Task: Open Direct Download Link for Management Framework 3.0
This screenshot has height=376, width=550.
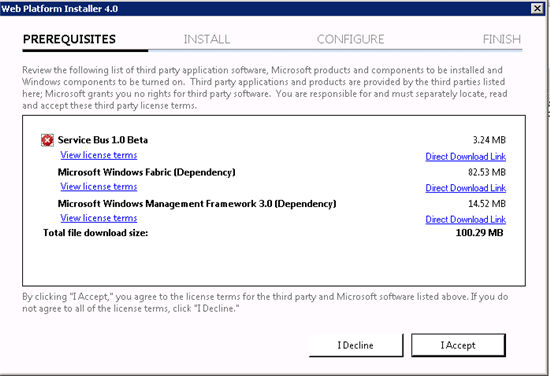Action: point(465,220)
